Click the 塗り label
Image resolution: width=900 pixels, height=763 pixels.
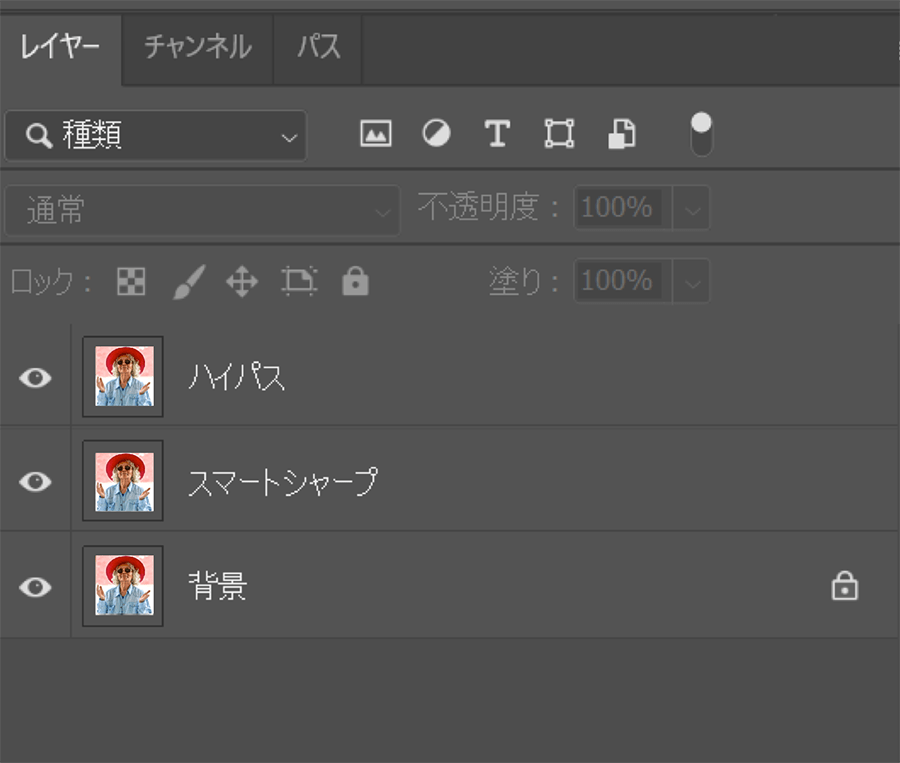pyautogui.click(x=523, y=281)
